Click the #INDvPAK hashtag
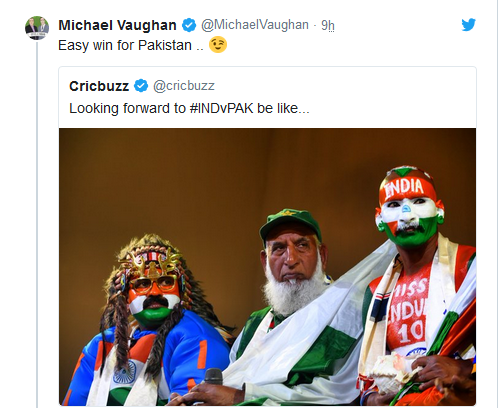 222,108
